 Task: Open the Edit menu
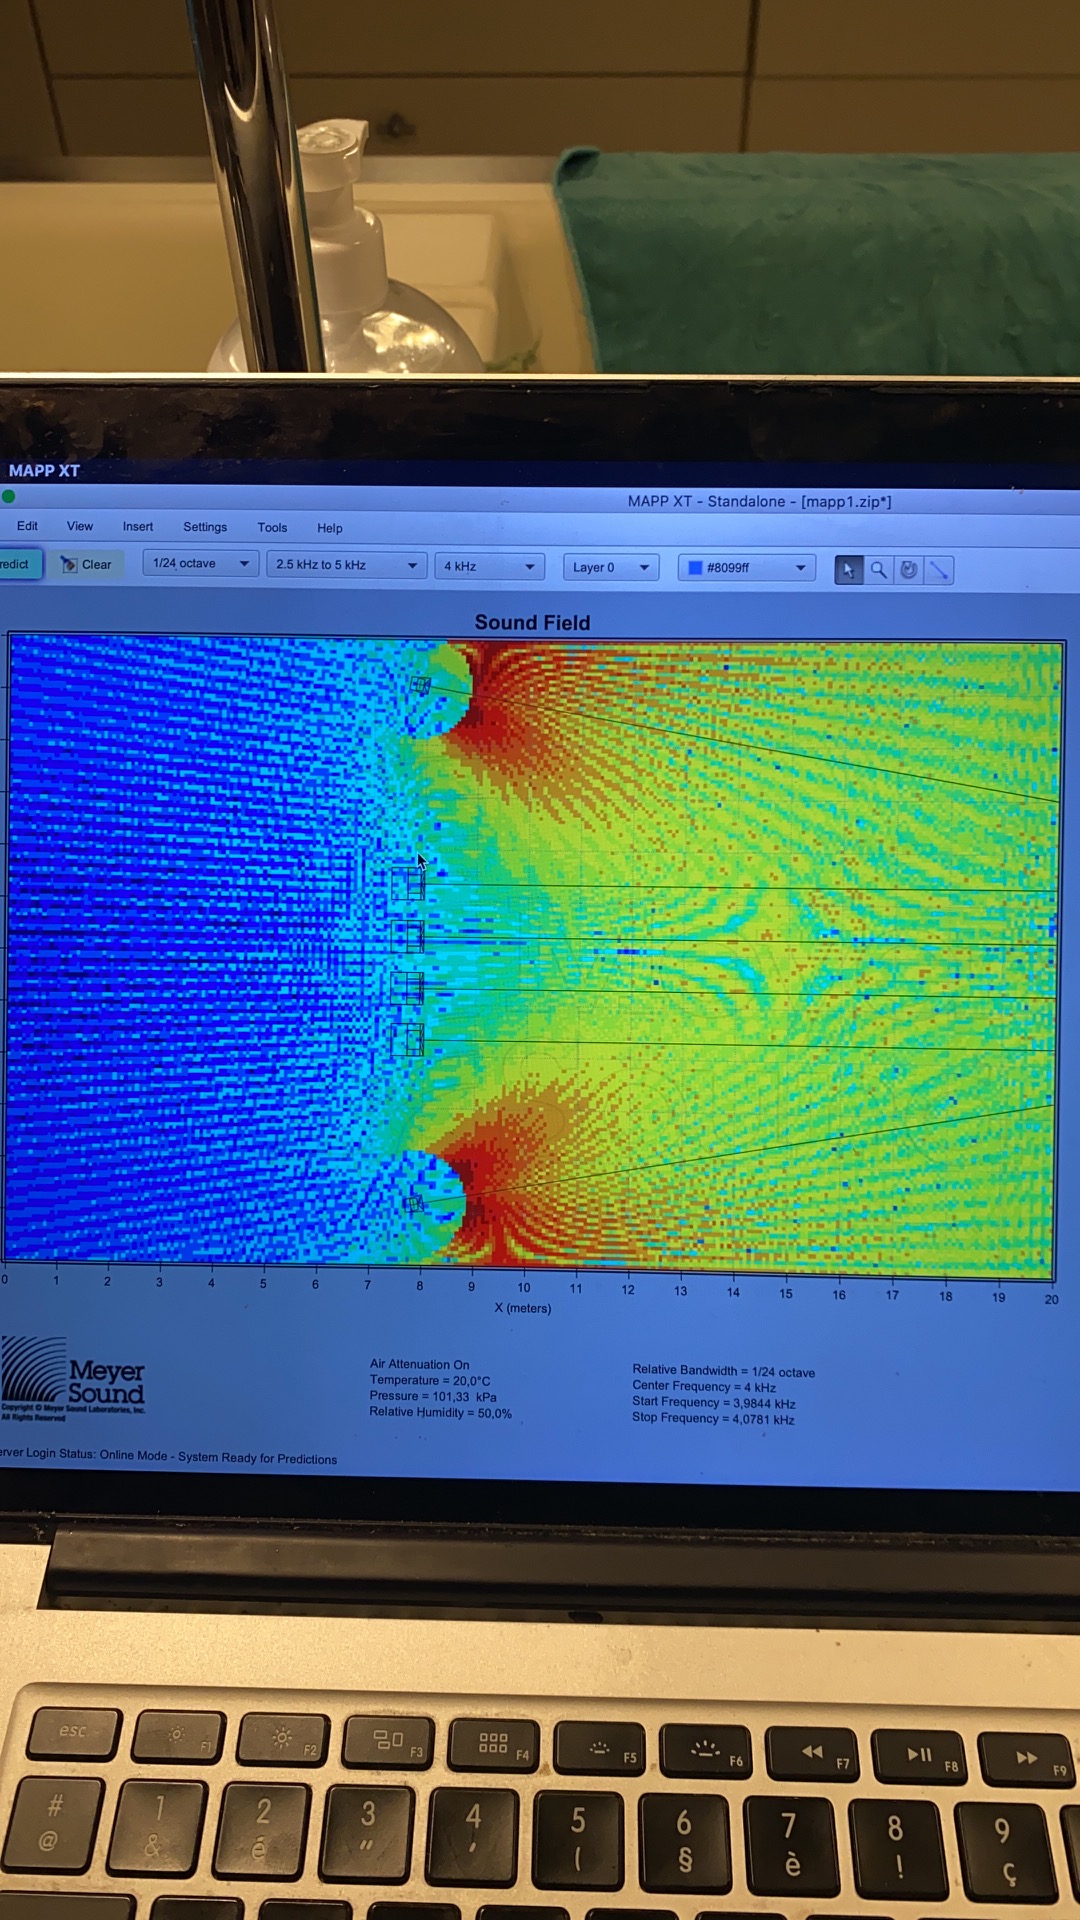point(27,526)
